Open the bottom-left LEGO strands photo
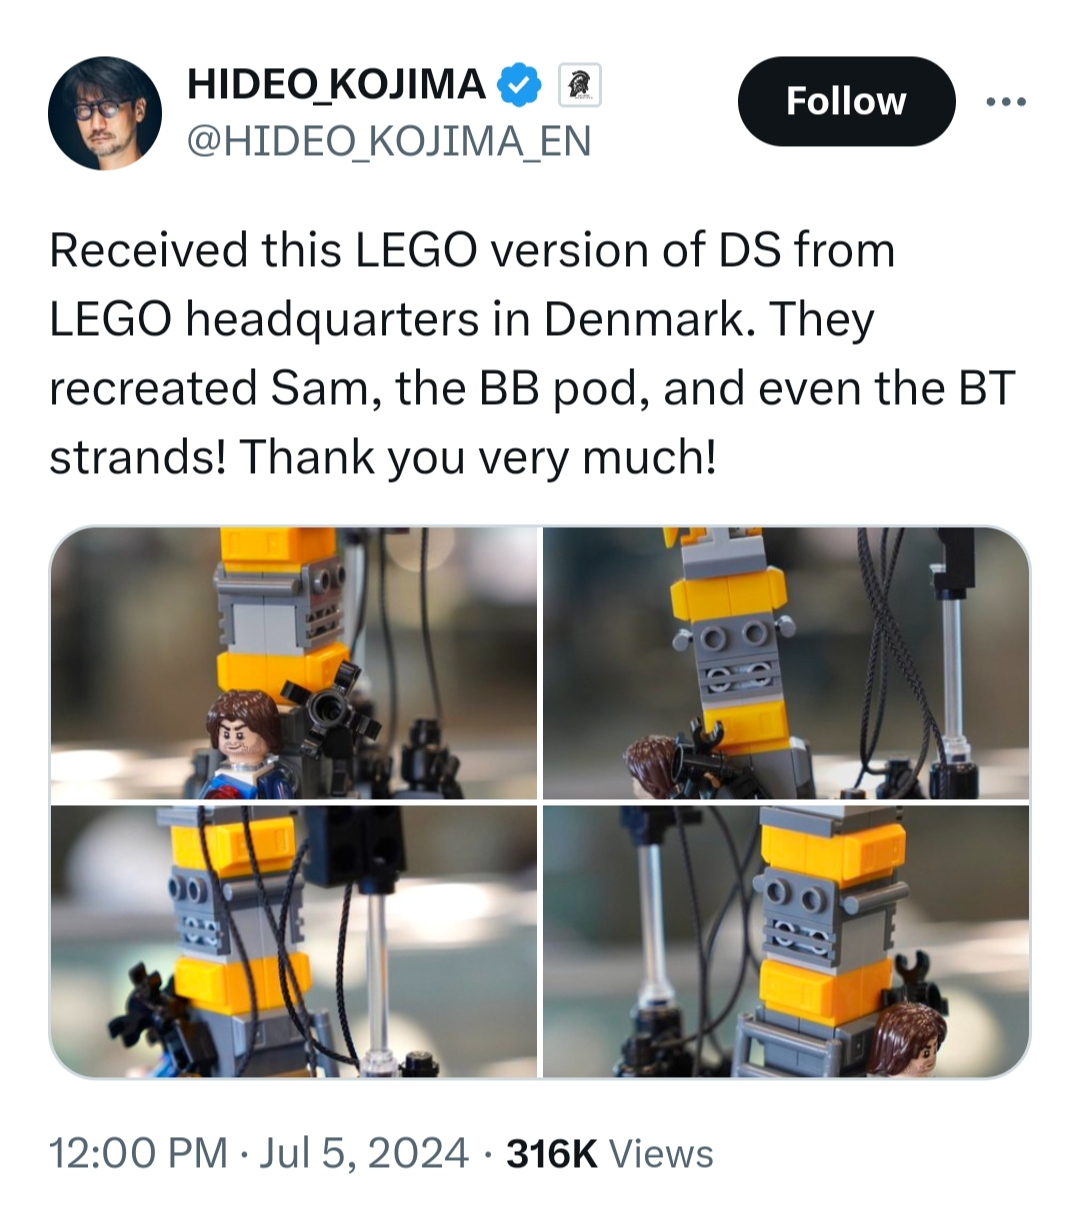The image size is (1080, 1214). (294, 941)
